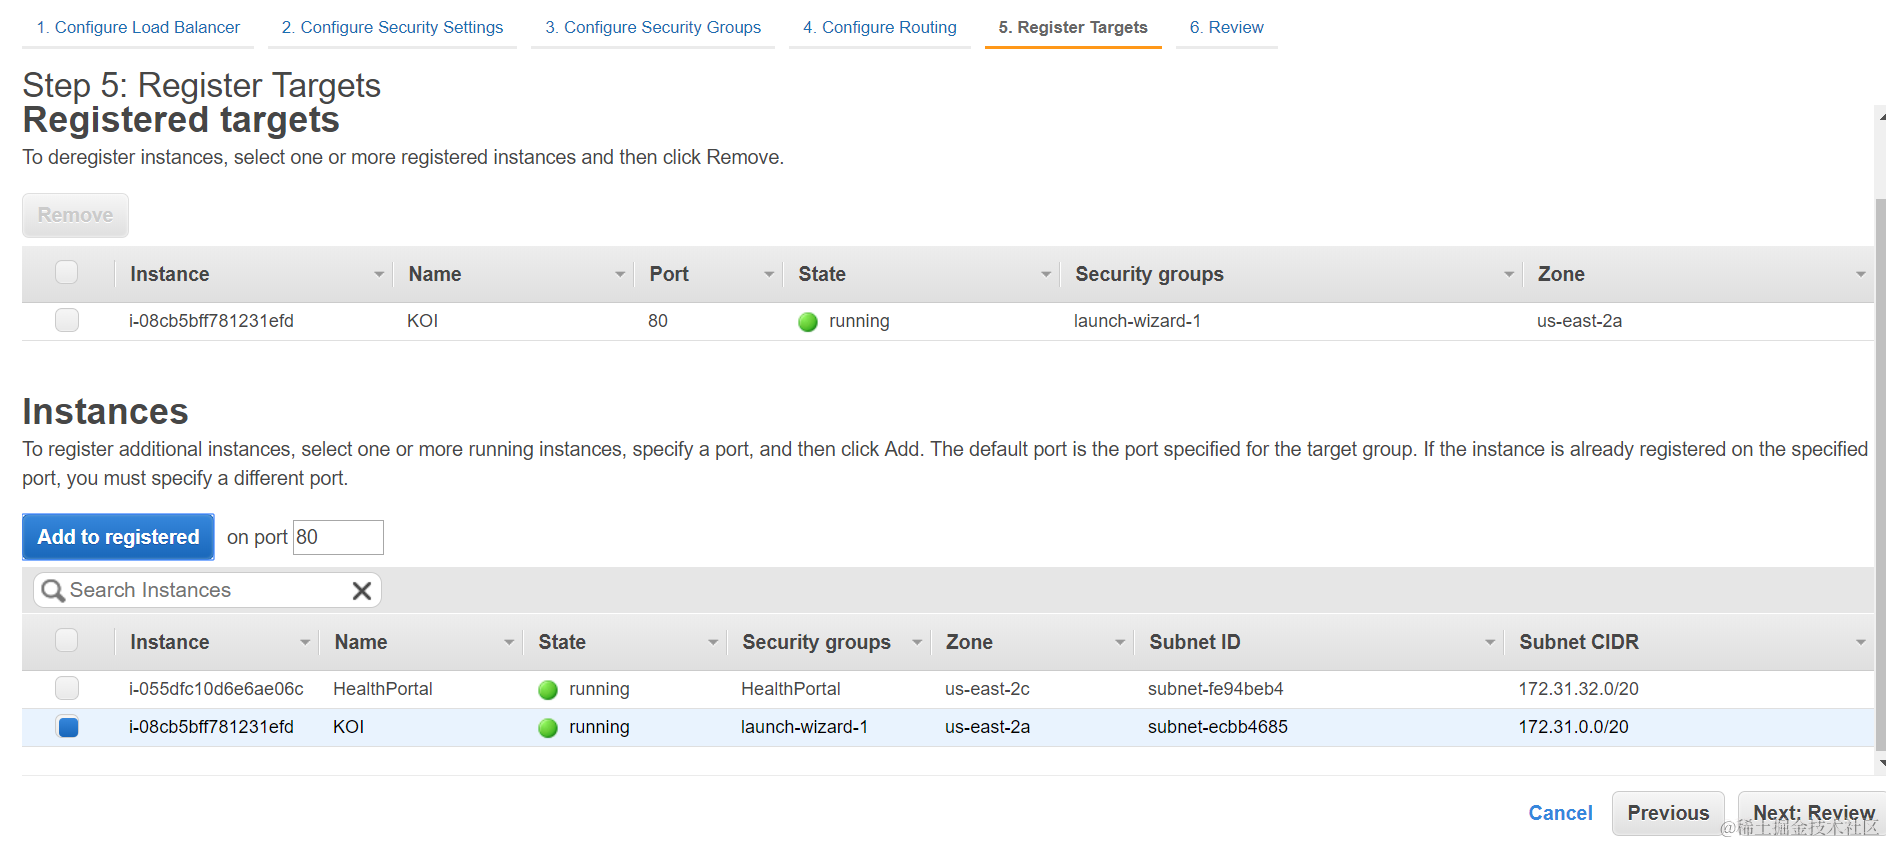The width and height of the screenshot is (1886, 844).
Task: Click green running status dot for HealthPortal
Action: tap(548, 689)
